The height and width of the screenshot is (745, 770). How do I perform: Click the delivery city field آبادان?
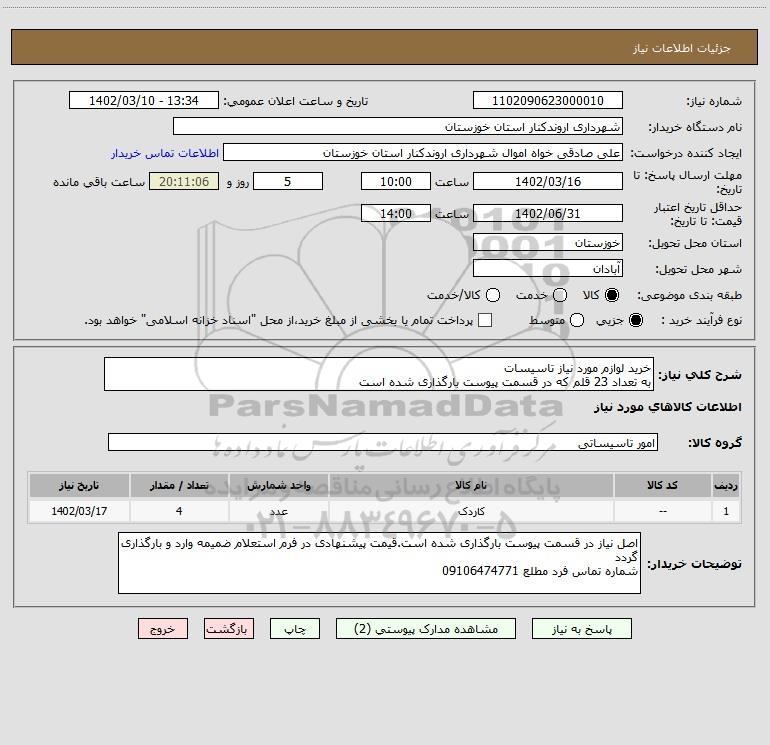tap(548, 269)
